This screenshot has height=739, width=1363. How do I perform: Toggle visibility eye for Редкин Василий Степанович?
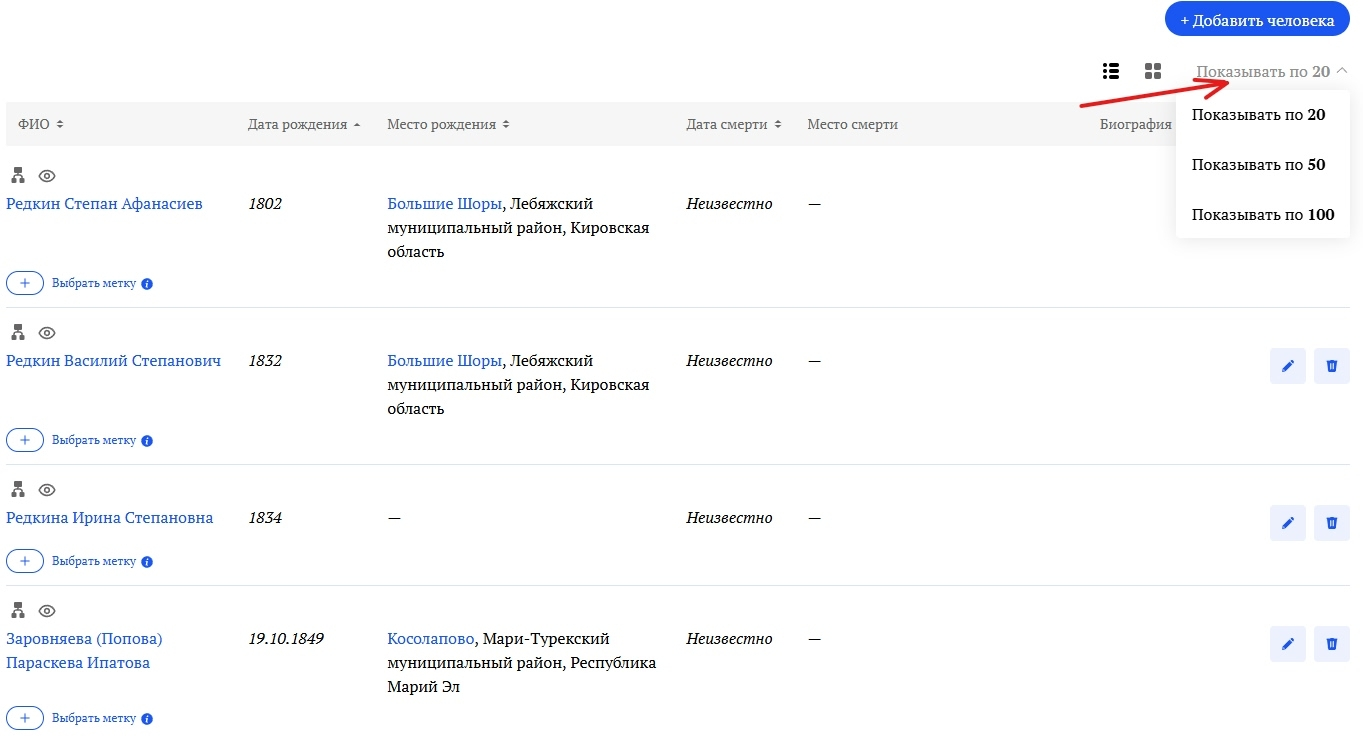tap(46, 333)
